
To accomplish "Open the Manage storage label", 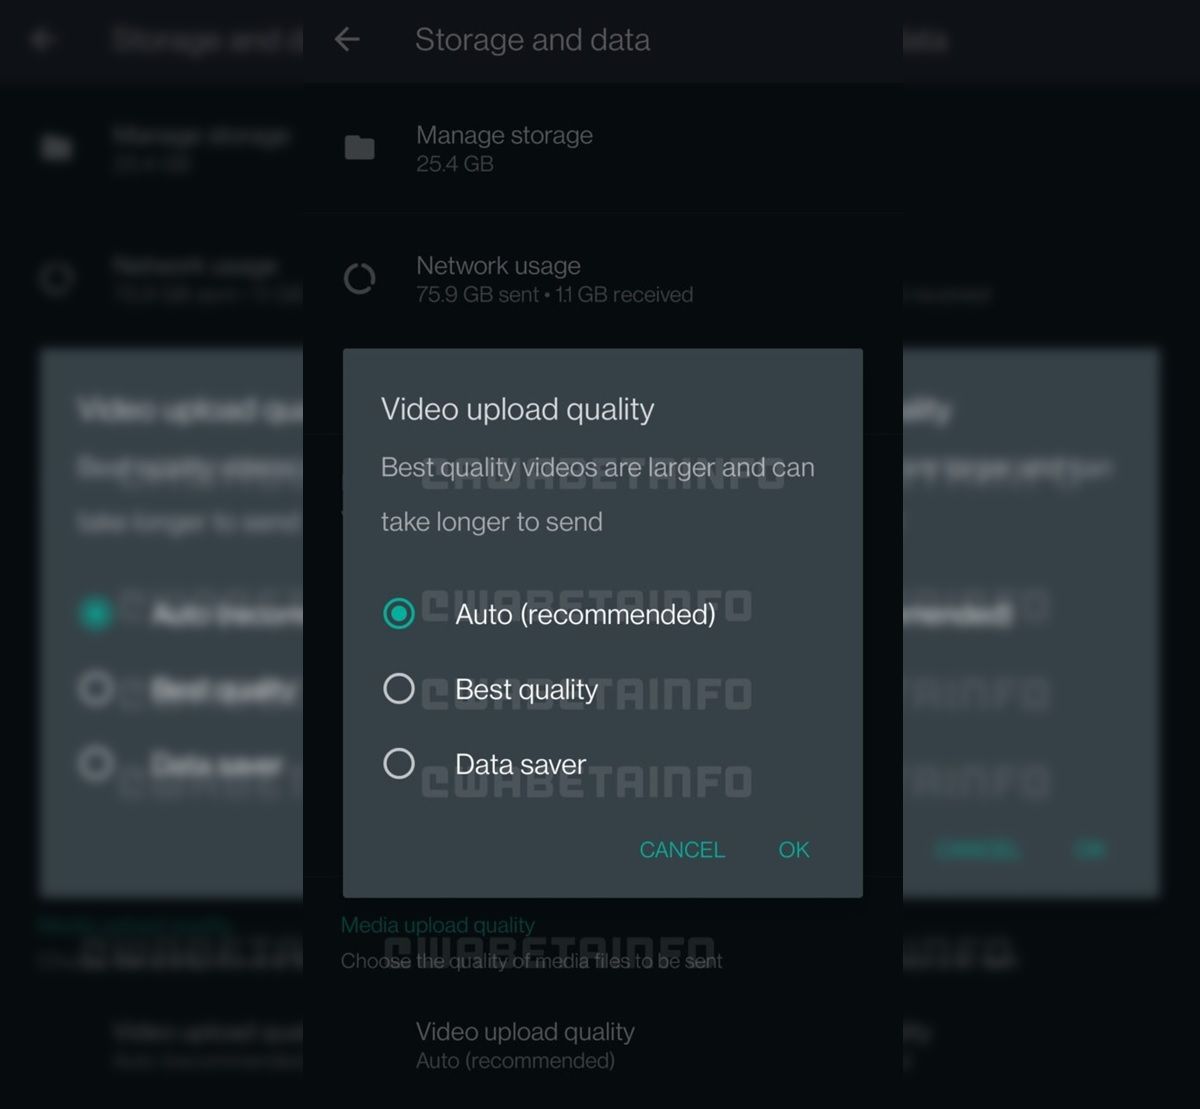I will 504,135.
